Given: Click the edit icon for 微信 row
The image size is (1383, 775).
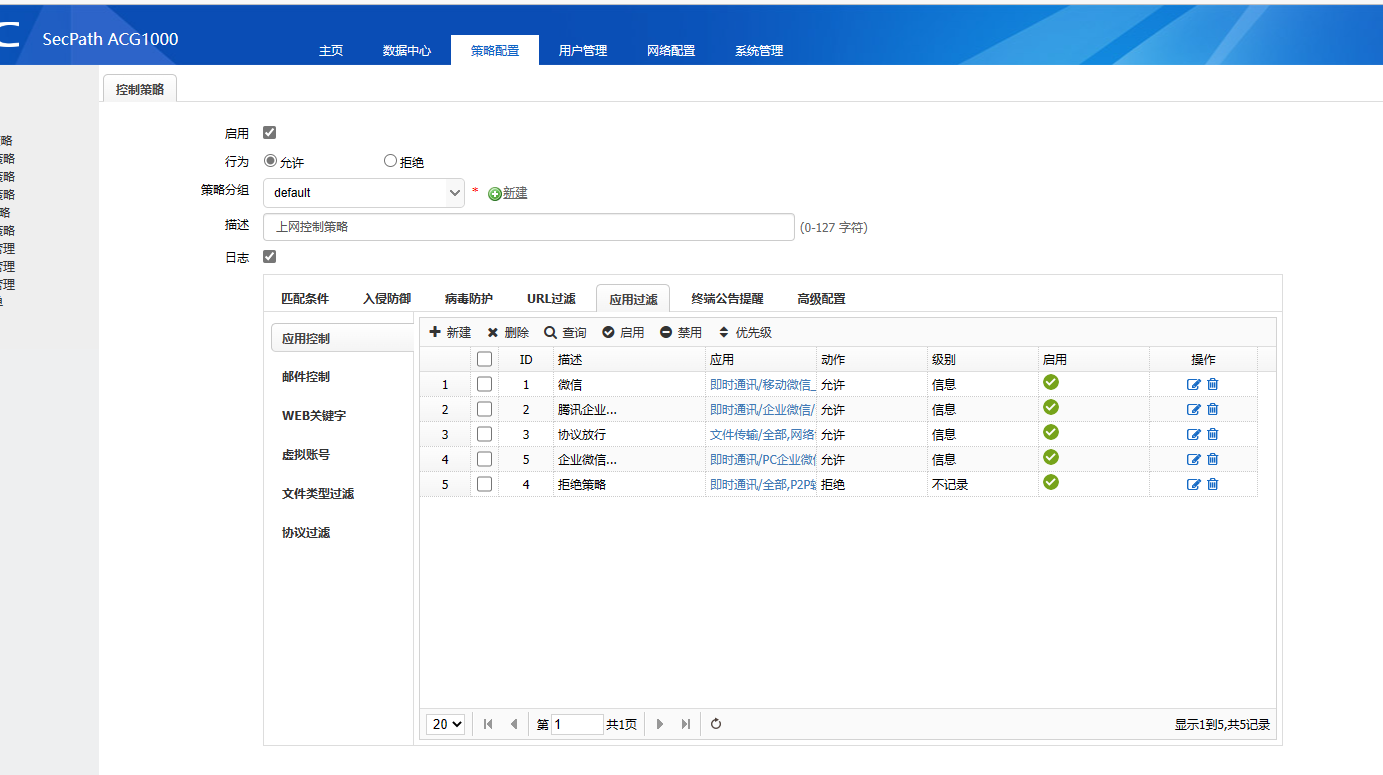Looking at the screenshot, I should coord(1193,384).
